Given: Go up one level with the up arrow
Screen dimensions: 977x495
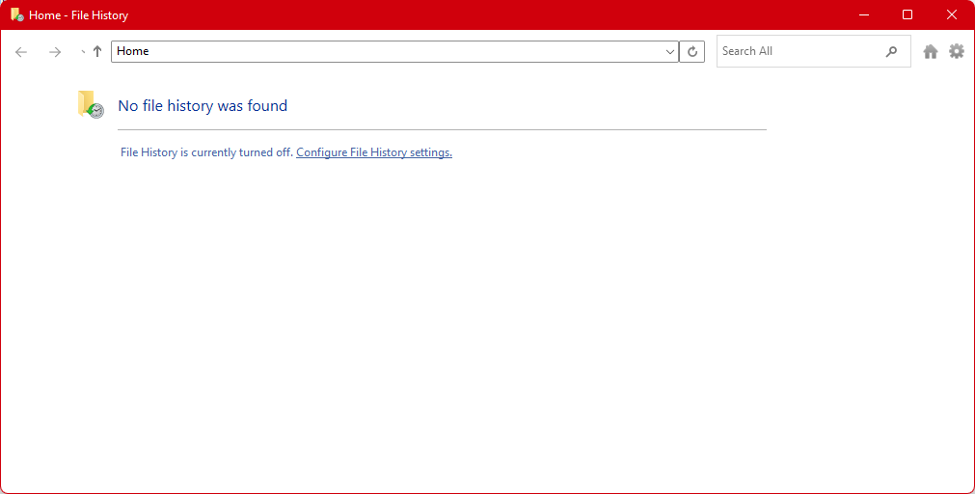Looking at the screenshot, I should (x=97, y=52).
